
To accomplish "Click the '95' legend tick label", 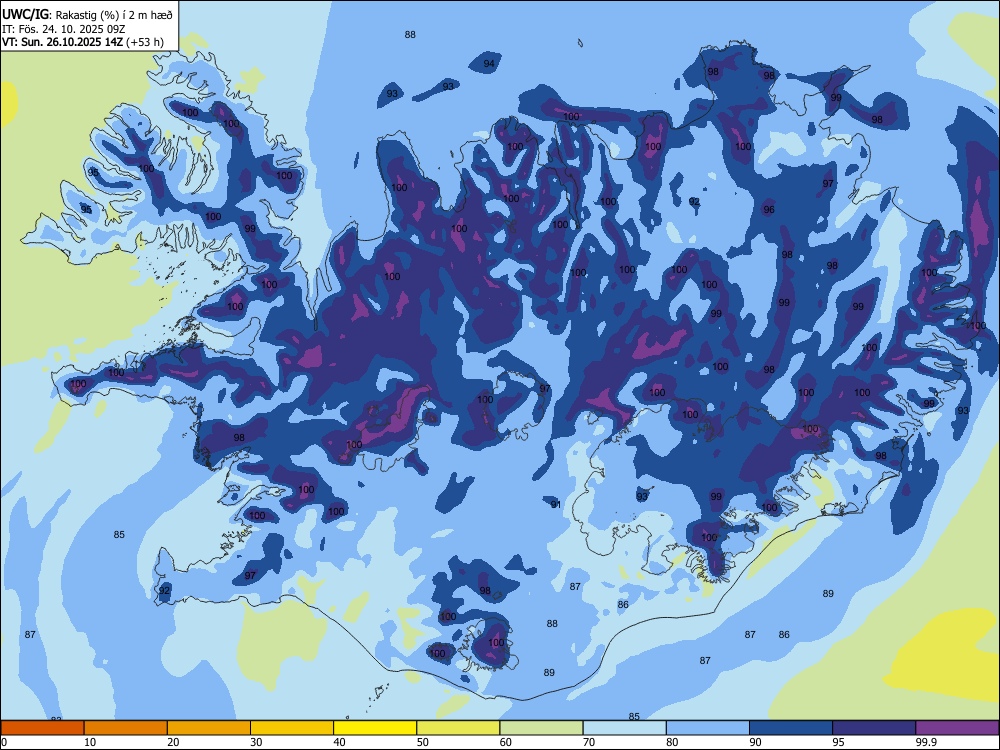I will pyautogui.click(x=838, y=742).
